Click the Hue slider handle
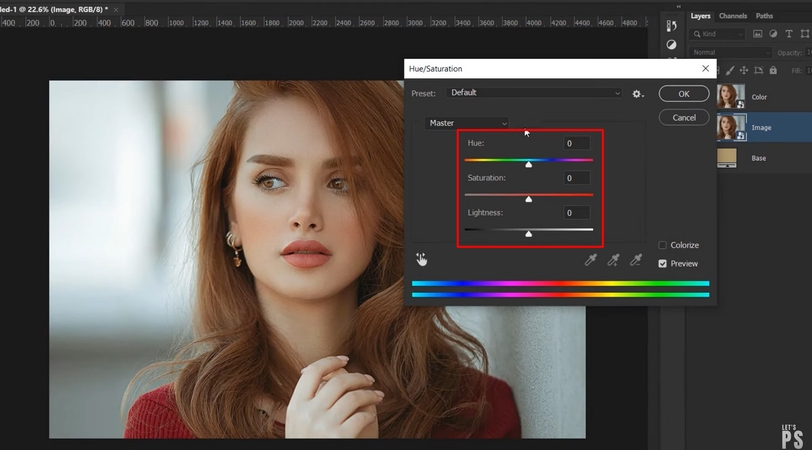 tap(529, 165)
